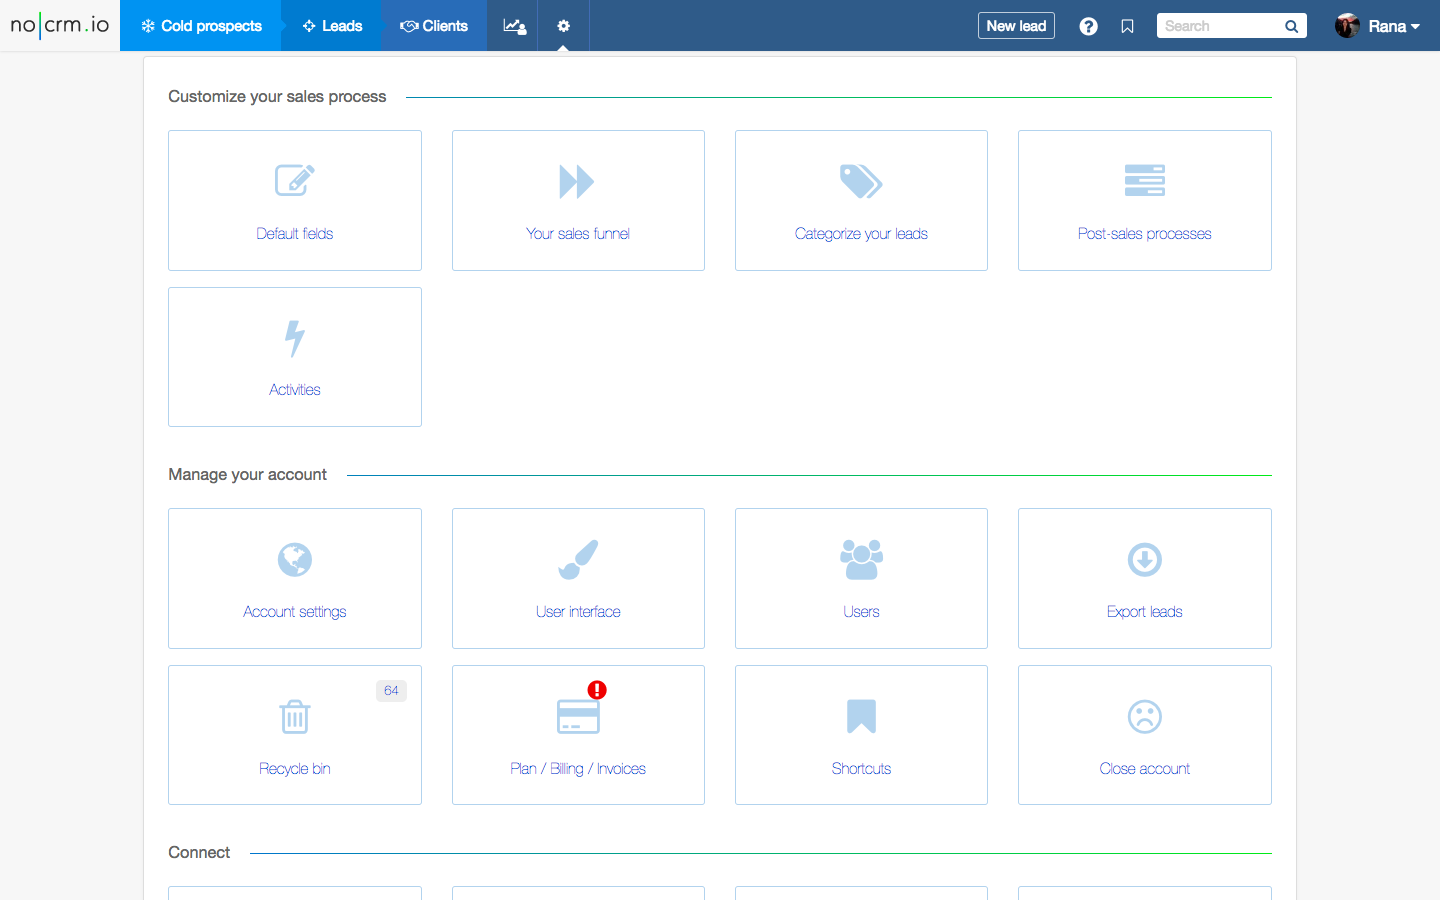Click the Export leads download icon
Screen dimensions: 1440x900
[1144, 560]
